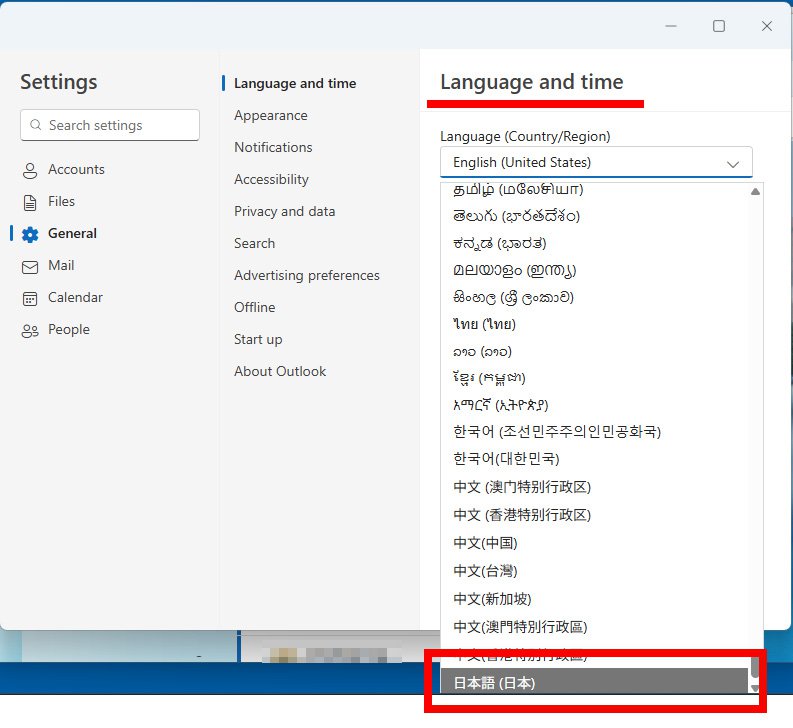The height and width of the screenshot is (728, 793).
Task: Go to Privacy and data settings
Action: pyautogui.click(x=284, y=212)
